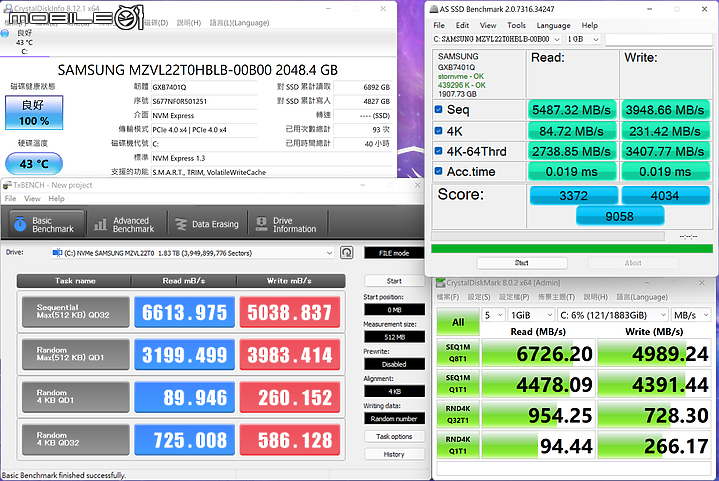Image resolution: width=719 pixels, height=481 pixels.
Task: Click the Drive Information disk icon
Action: pyautogui.click(x=261, y=224)
